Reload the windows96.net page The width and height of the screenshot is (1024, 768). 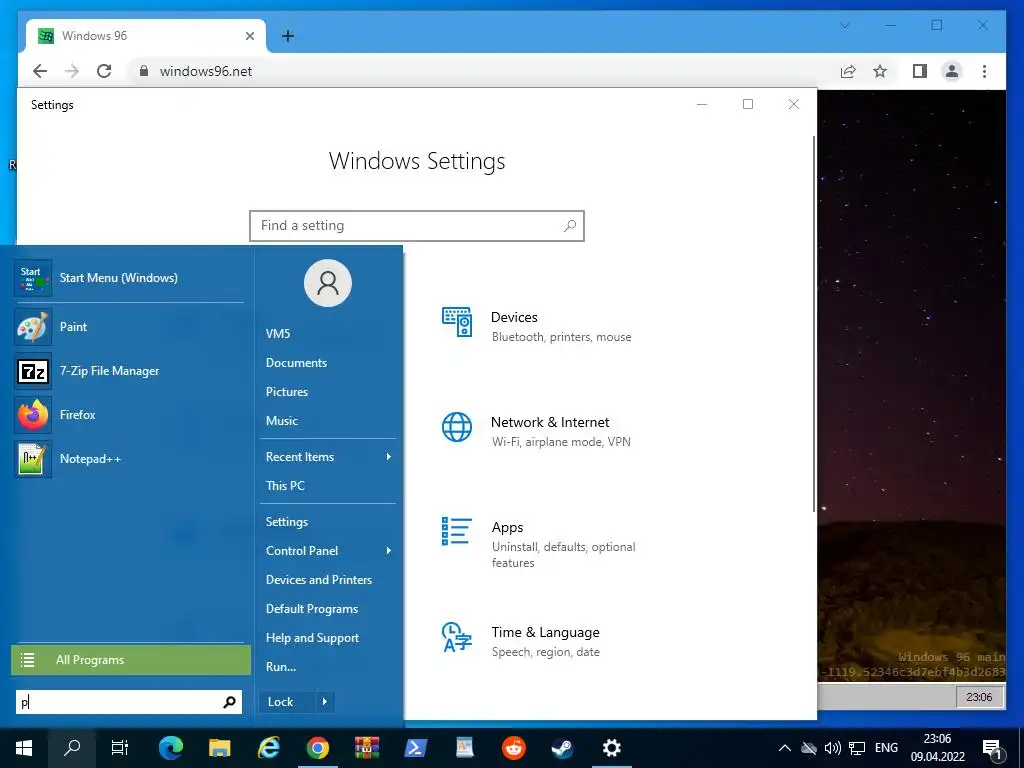pyautogui.click(x=104, y=71)
